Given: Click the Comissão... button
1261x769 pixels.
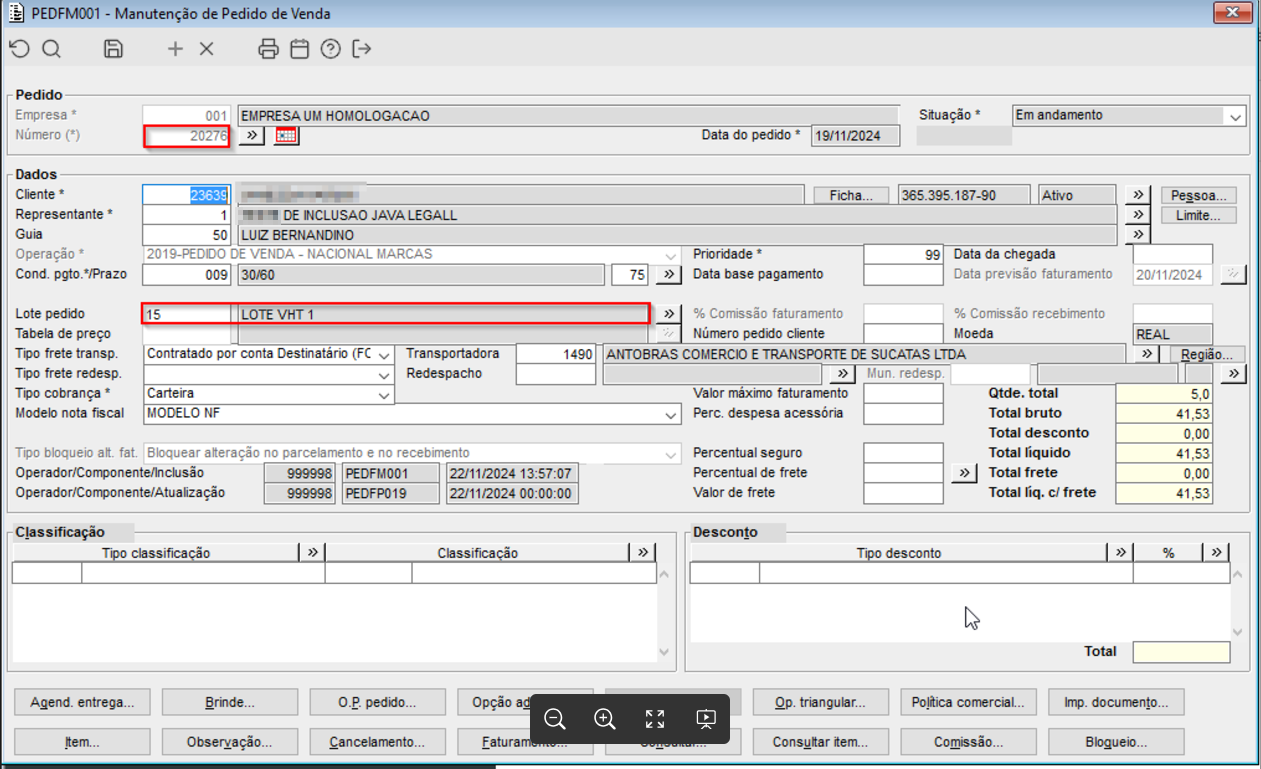Looking at the screenshot, I should point(968,742).
